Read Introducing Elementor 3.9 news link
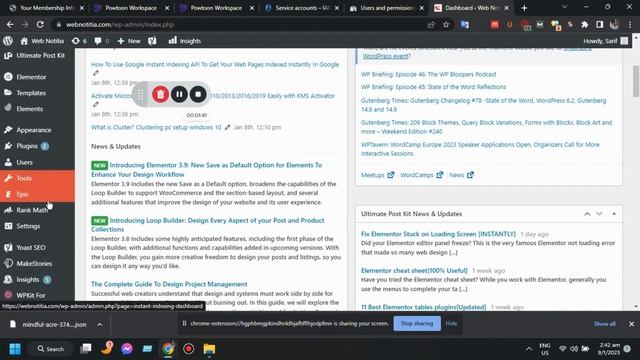The height and width of the screenshot is (360, 640). [207, 169]
